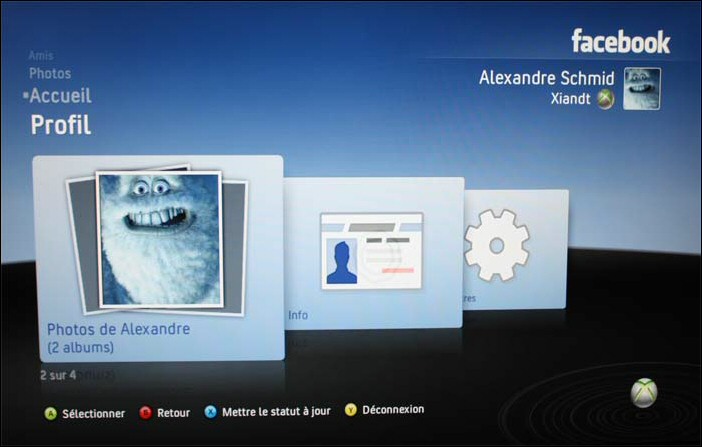Open the Amis menu item
The image size is (702, 447).
tap(41, 56)
